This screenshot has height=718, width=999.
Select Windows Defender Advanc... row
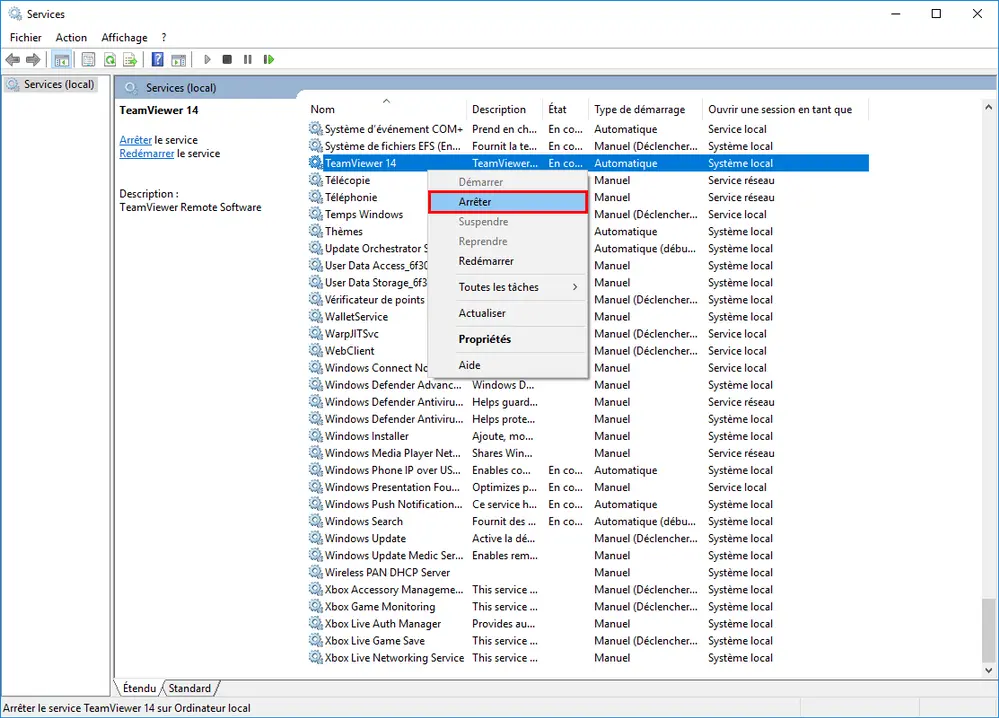tap(588, 385)
